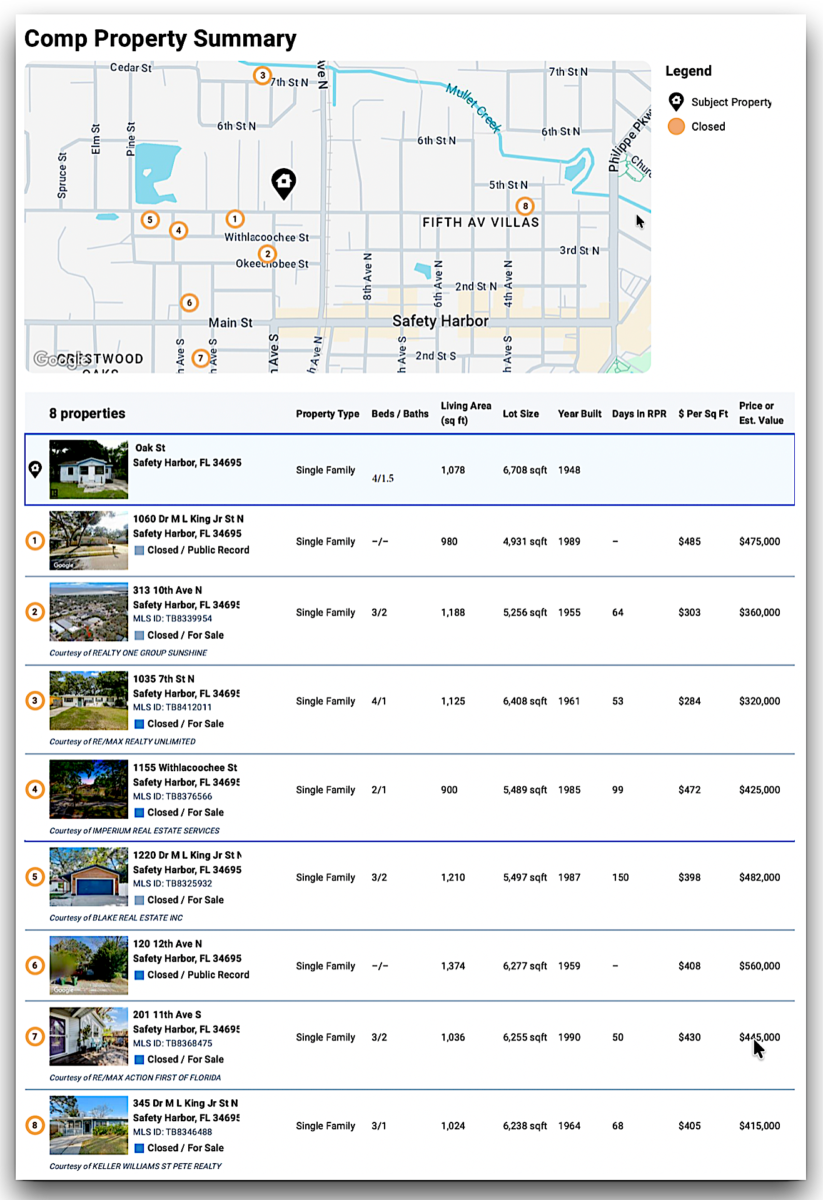Click the subject property house pin on map
The width and height of the screenshot is (823, 1200).
pyautogui.click(x=284, y=183)
